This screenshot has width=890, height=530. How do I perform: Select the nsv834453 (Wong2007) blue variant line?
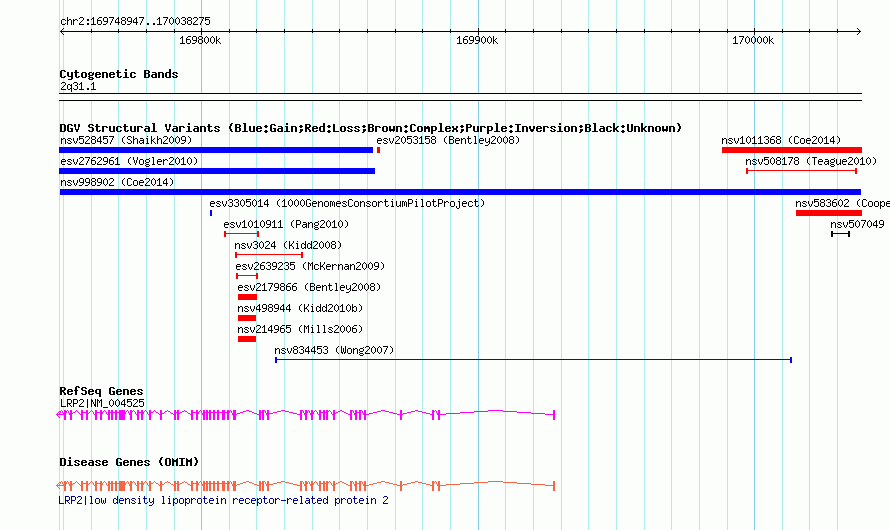(534, 360)
